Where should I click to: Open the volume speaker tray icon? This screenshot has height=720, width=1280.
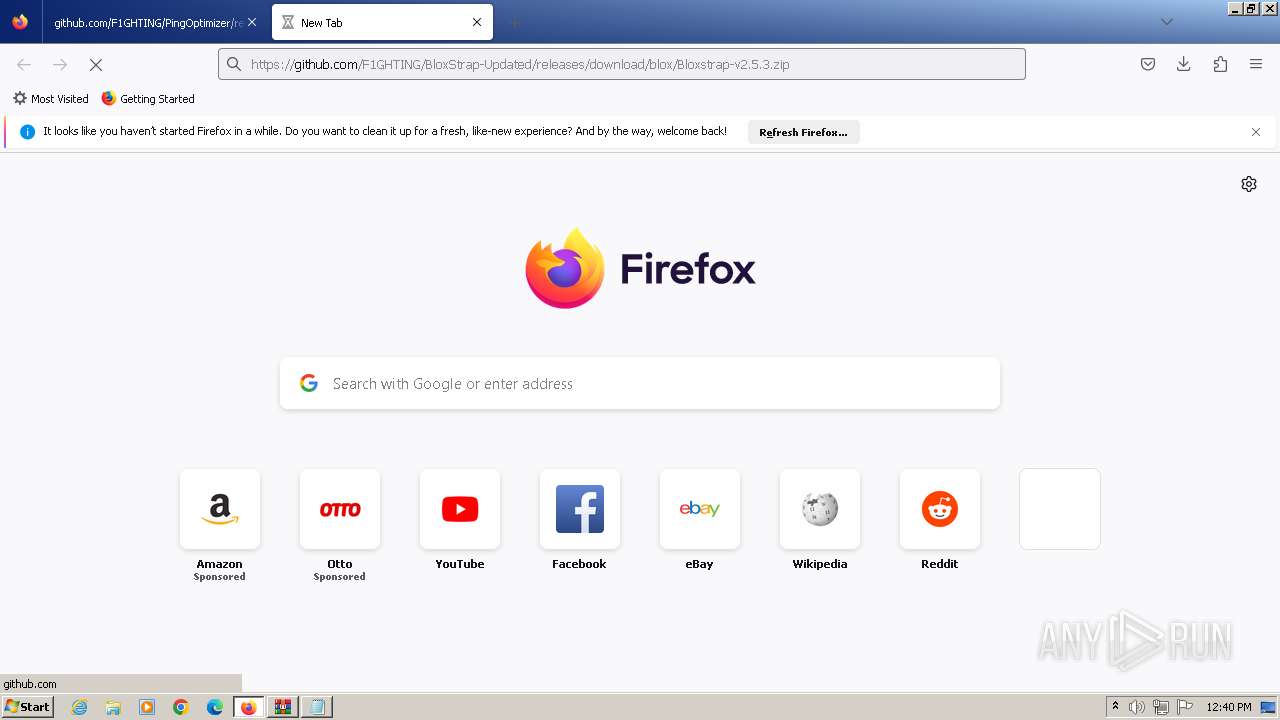point(1137,707)
